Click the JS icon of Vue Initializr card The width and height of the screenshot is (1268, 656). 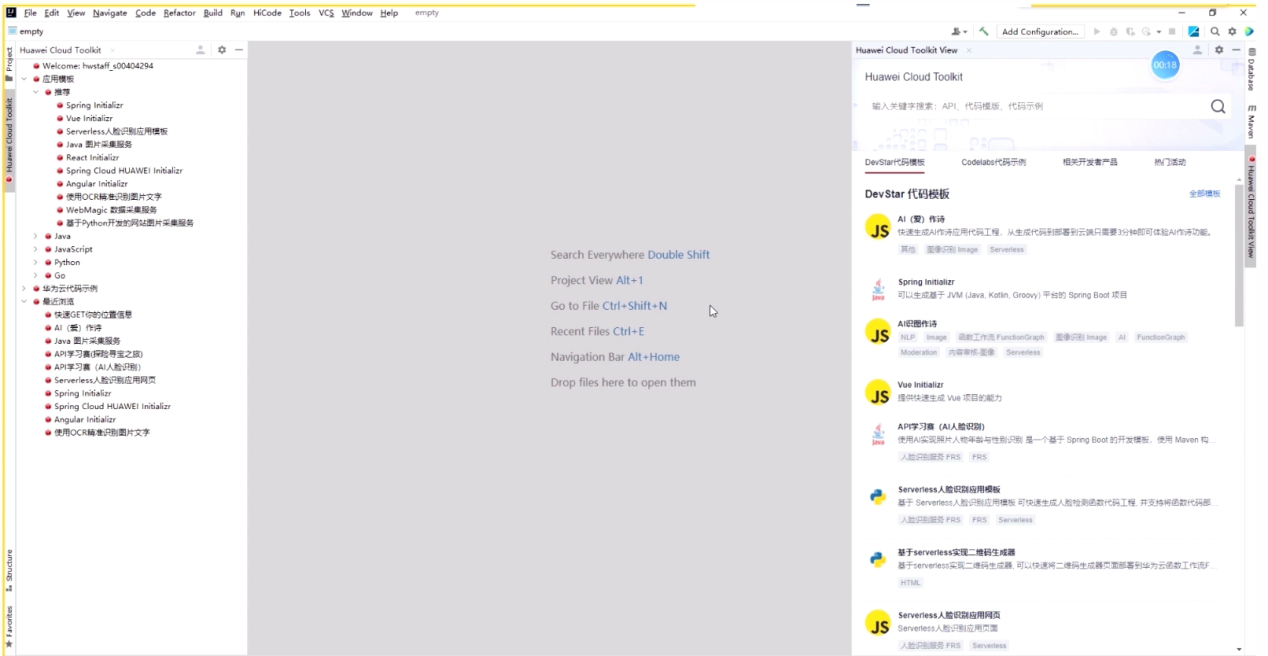[878, 392]
